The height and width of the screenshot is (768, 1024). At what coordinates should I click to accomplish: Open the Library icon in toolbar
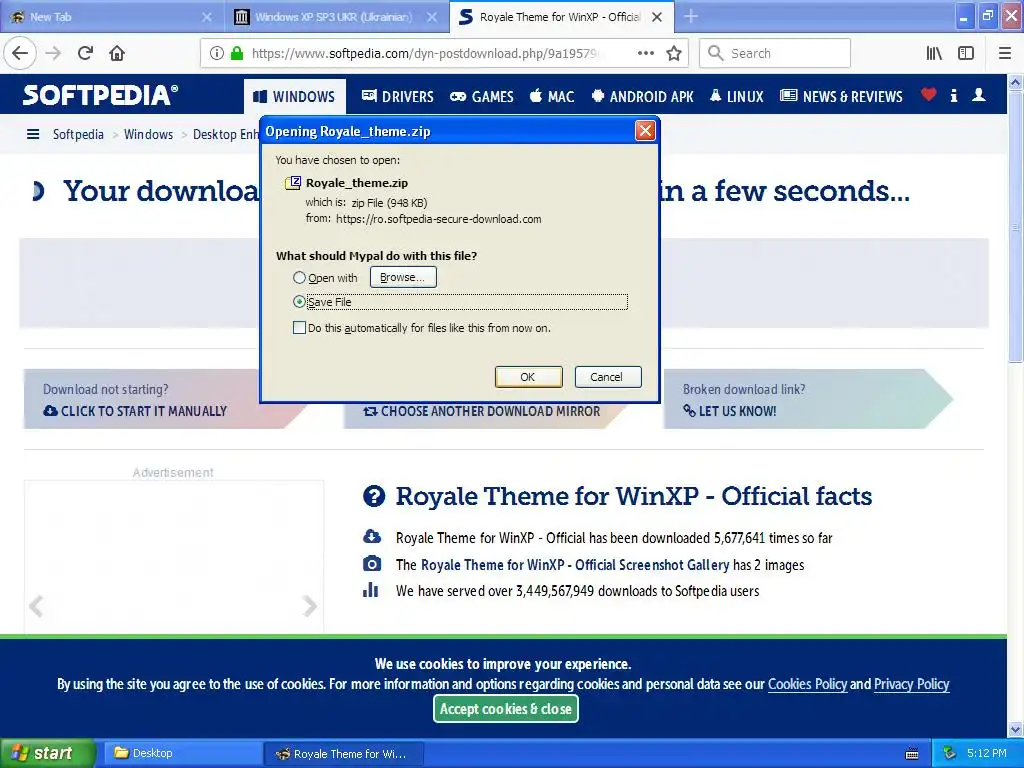pyautogui.click(x=935, y=54)
